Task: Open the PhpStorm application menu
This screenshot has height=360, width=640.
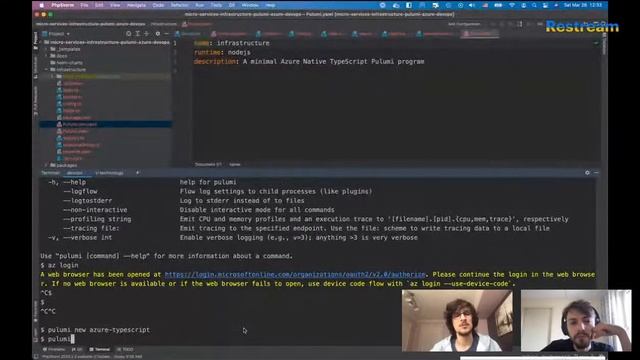Action: 62,5
